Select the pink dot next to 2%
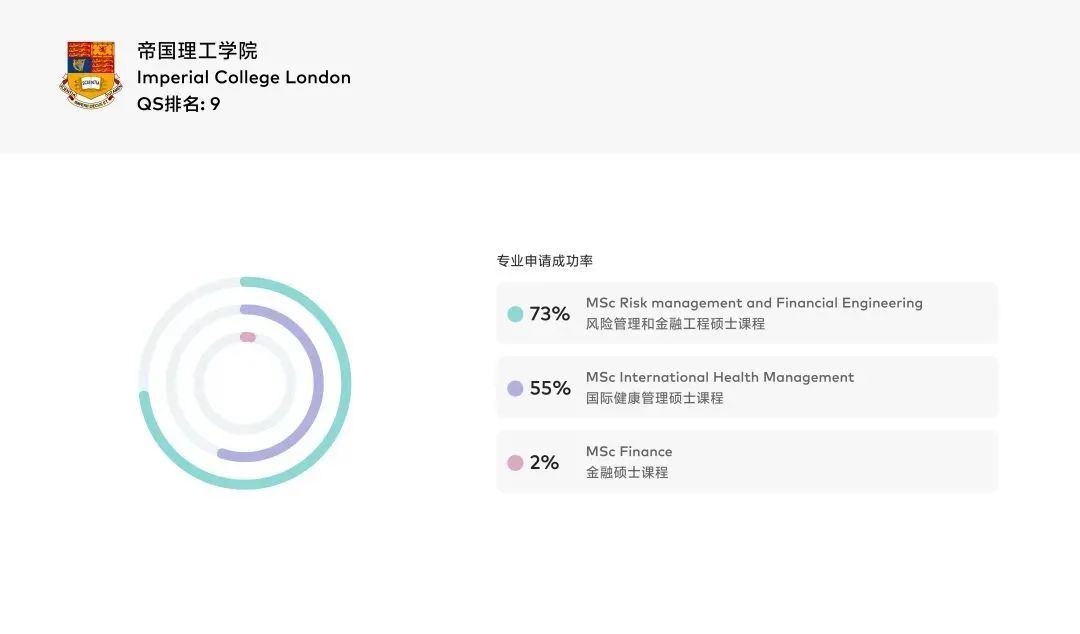Viewport: 1080px width, 634px height. (515, 463)
